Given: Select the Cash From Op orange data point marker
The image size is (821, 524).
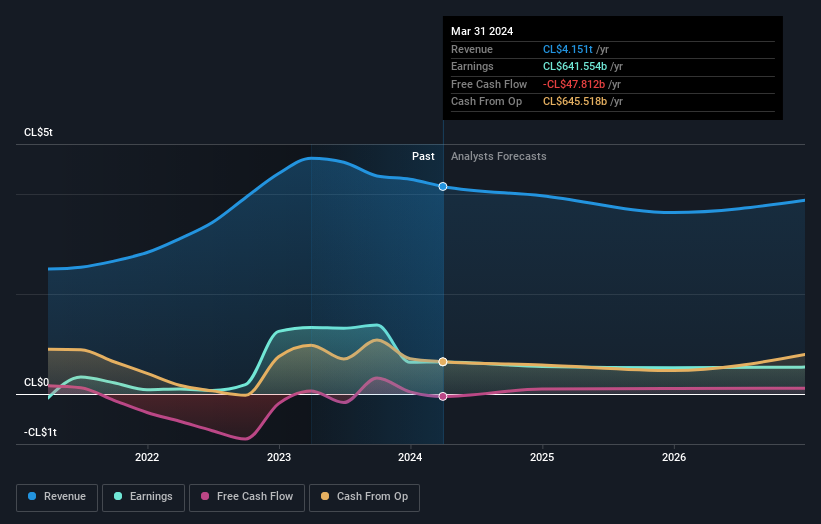Looking at the screenshot, I should tap(443, 362).
